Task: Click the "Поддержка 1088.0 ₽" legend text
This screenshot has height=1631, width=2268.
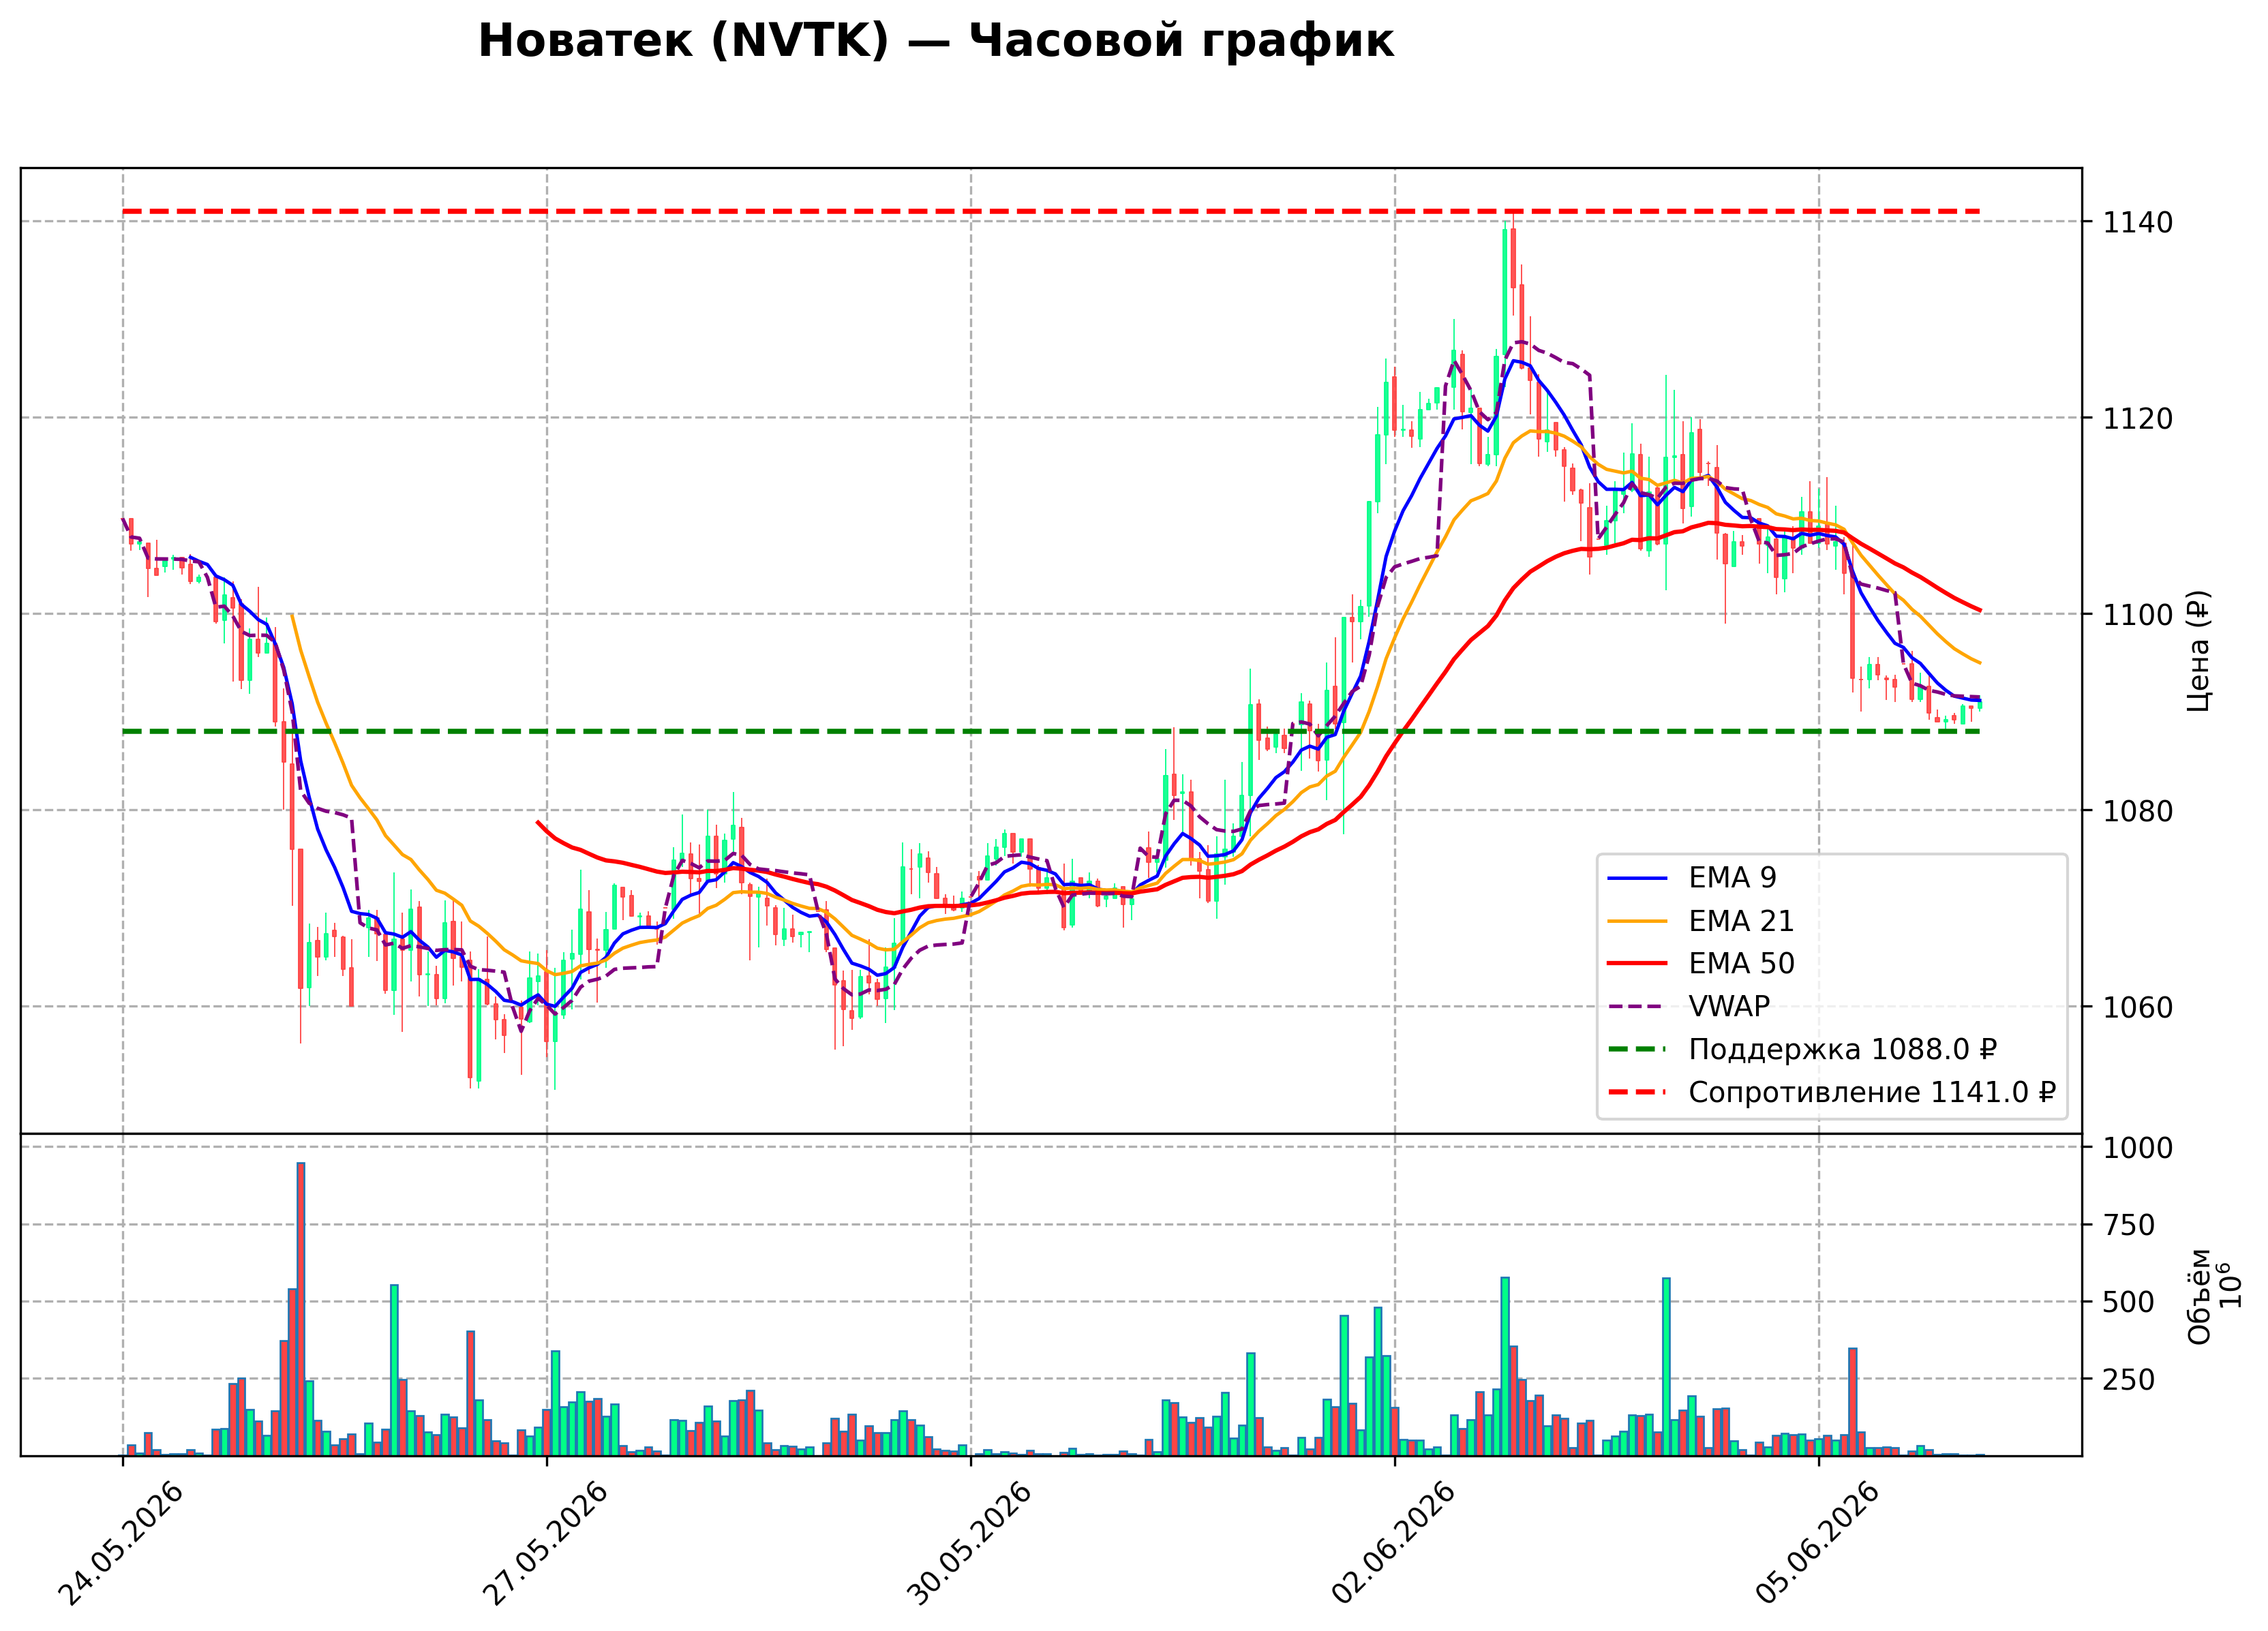Action: [1842, 1050]
